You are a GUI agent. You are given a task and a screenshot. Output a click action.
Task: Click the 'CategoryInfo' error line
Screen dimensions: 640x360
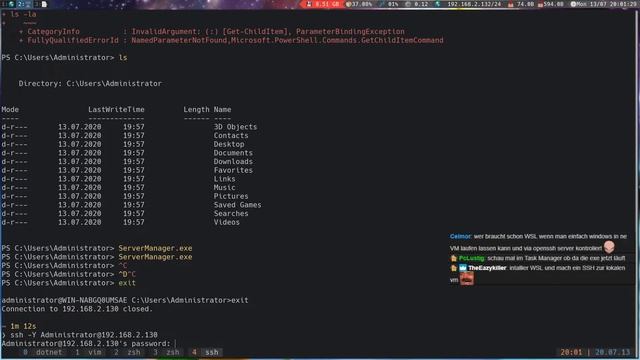212,31
